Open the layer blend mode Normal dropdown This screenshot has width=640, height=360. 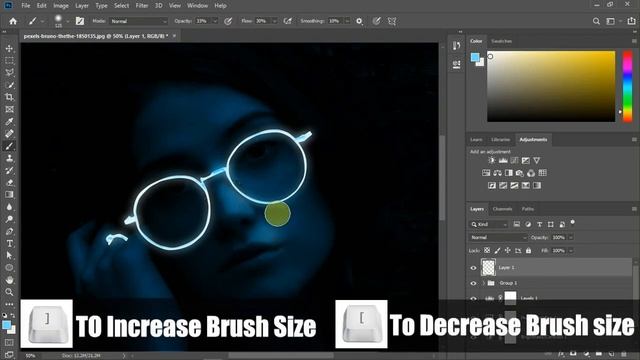[x=498, y=237]
